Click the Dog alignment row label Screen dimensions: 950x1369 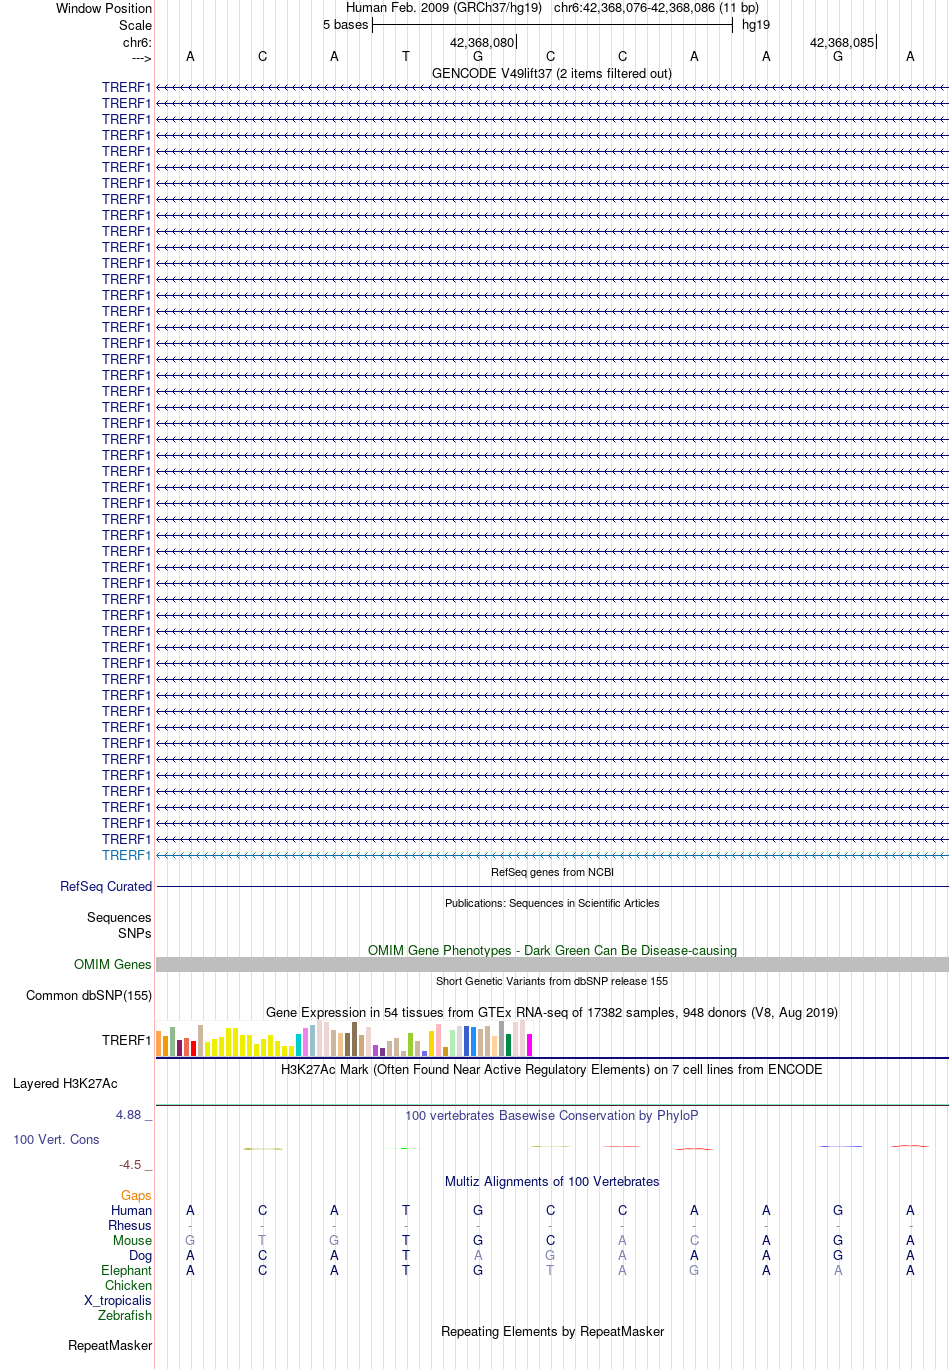coord(141,1255)
